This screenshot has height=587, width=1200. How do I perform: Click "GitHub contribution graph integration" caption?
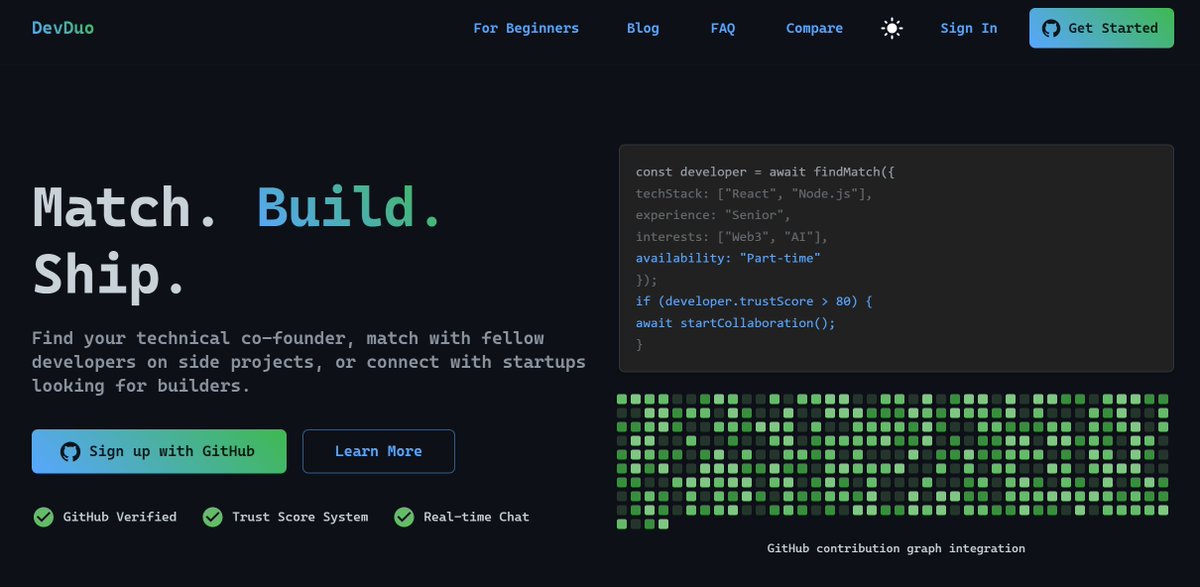click(896, 548)
